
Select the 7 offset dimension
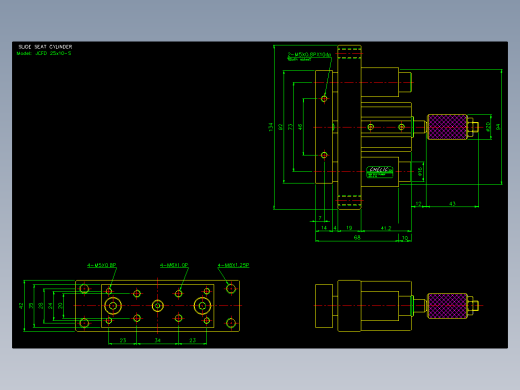[x=320, y=218]
